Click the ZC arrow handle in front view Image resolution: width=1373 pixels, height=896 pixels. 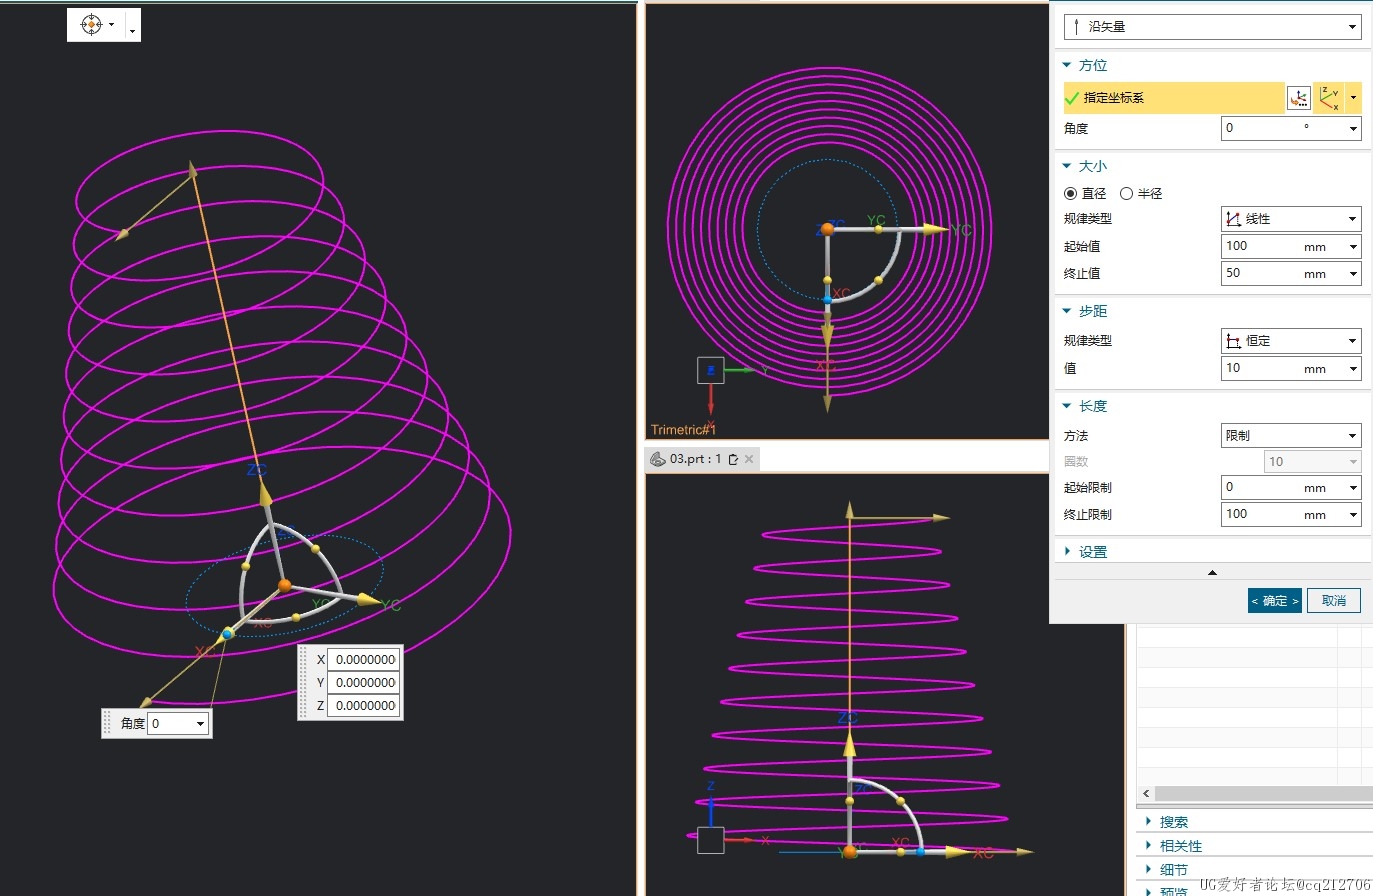click(850, 745)
